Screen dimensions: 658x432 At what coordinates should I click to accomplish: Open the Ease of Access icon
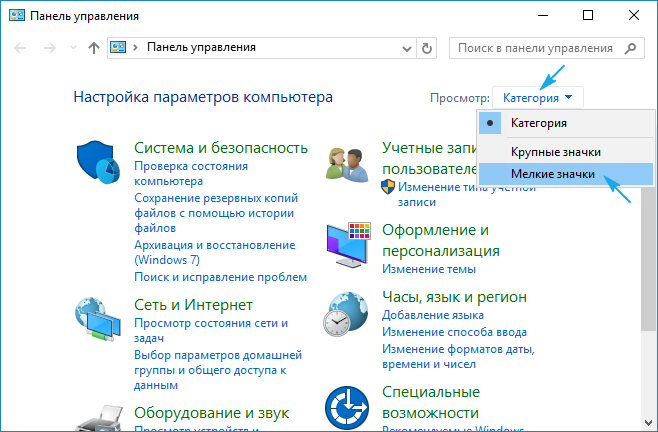coord(347,407)
